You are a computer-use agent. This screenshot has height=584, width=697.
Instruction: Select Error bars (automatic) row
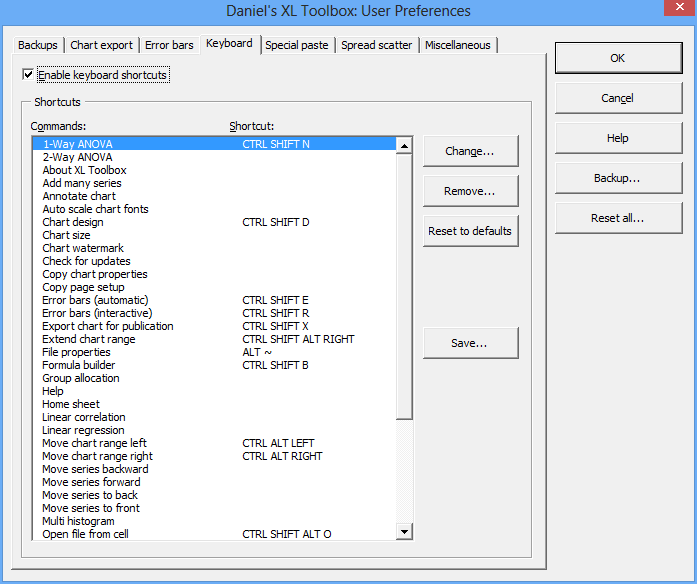214,300
